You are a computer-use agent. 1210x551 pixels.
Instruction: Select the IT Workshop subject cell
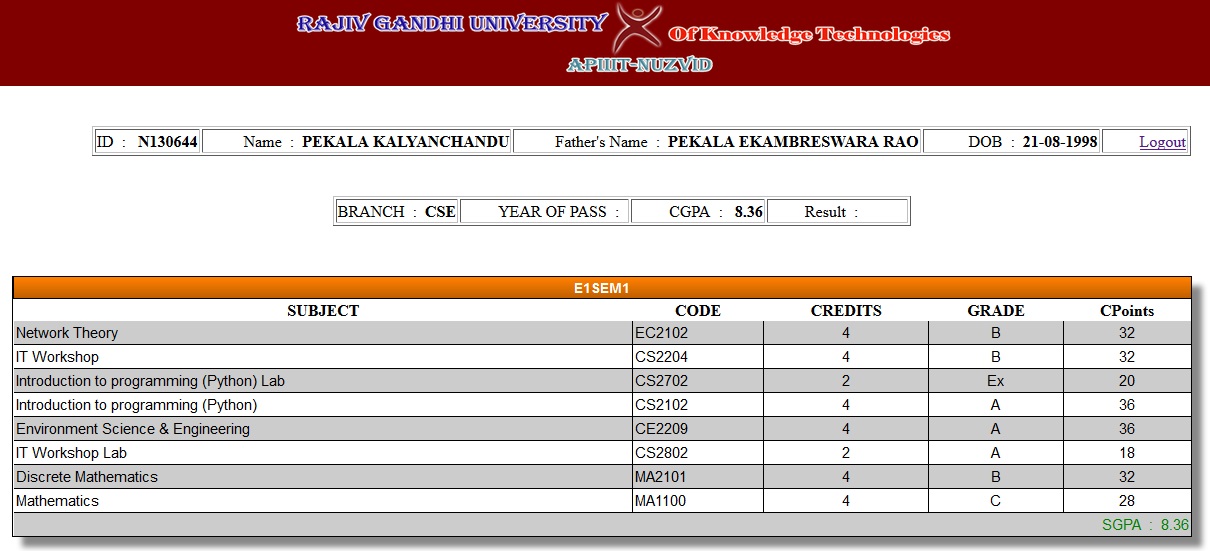coord(323,357)
